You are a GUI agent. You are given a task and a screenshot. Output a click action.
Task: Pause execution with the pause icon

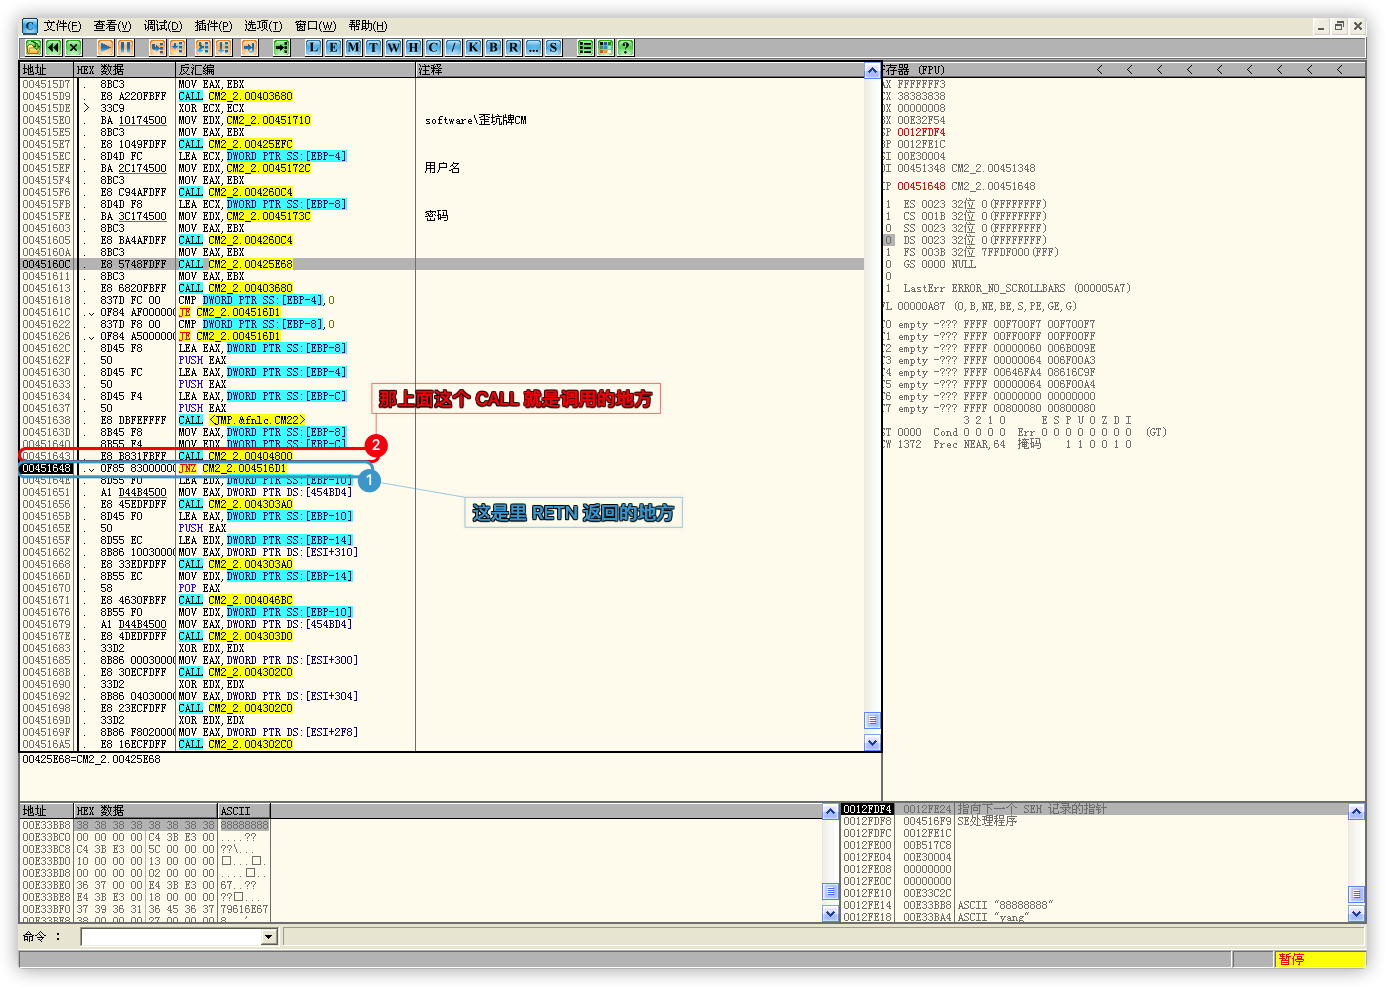pos(125,47)
